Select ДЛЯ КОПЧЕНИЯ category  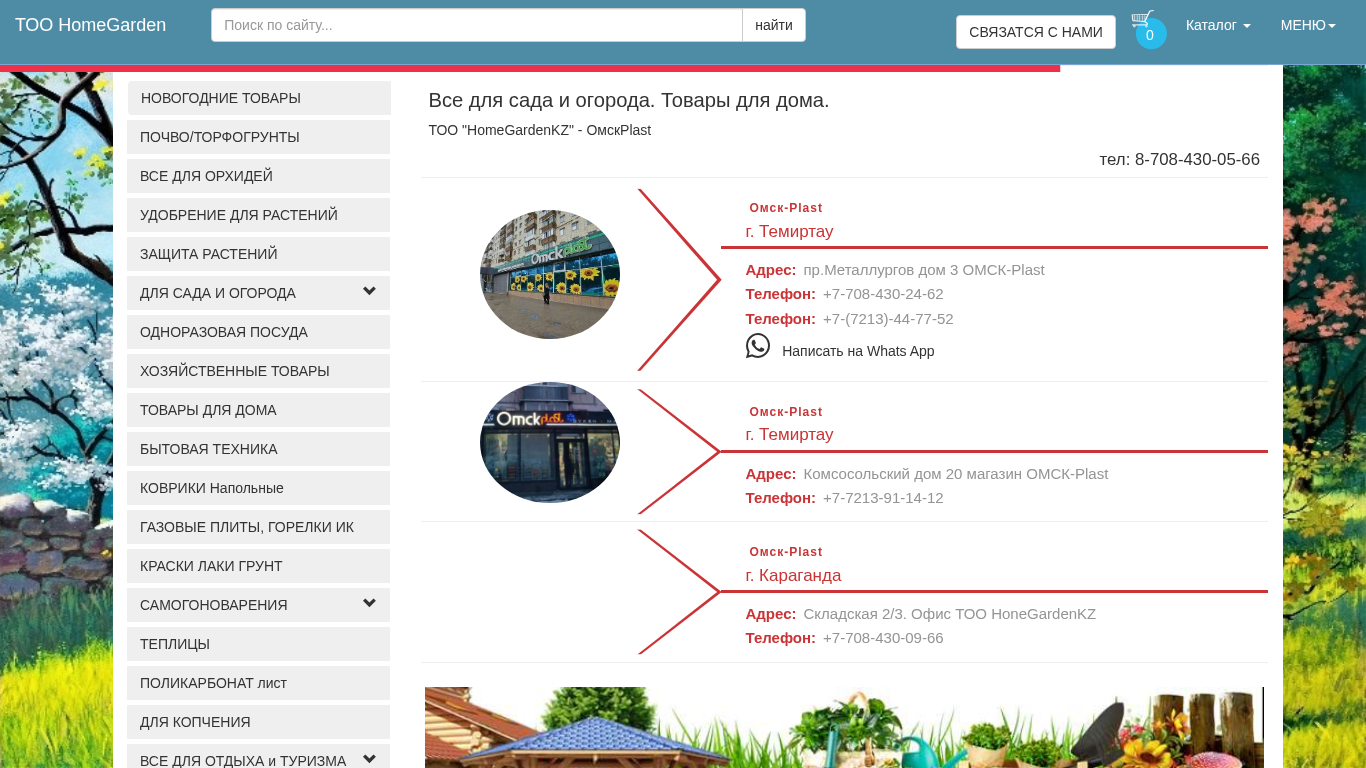[x=259, y=722]
